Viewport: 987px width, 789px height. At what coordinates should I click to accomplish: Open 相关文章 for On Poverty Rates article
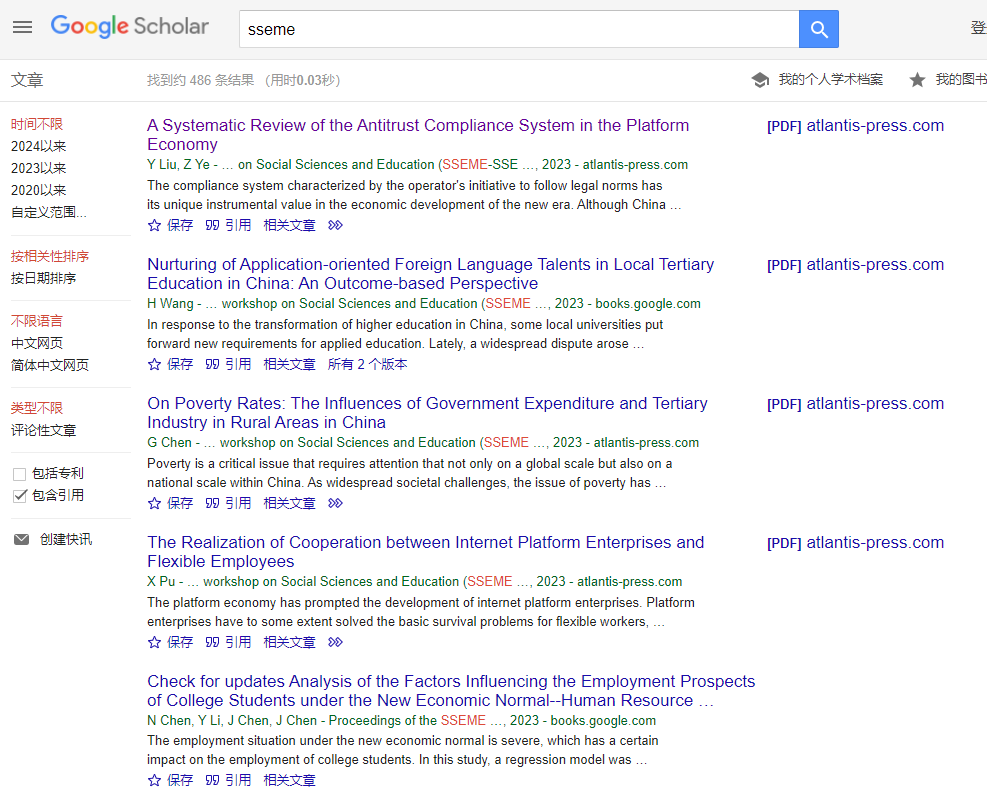290,503
